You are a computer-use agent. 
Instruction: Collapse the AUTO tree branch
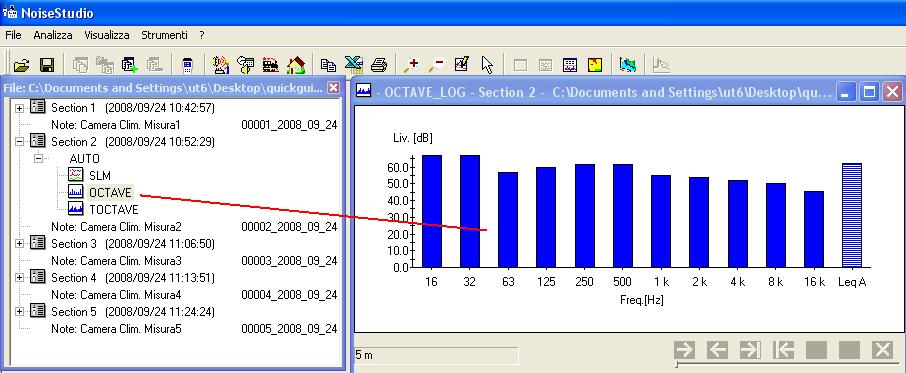pyautogui.click(x=38, y=158)
